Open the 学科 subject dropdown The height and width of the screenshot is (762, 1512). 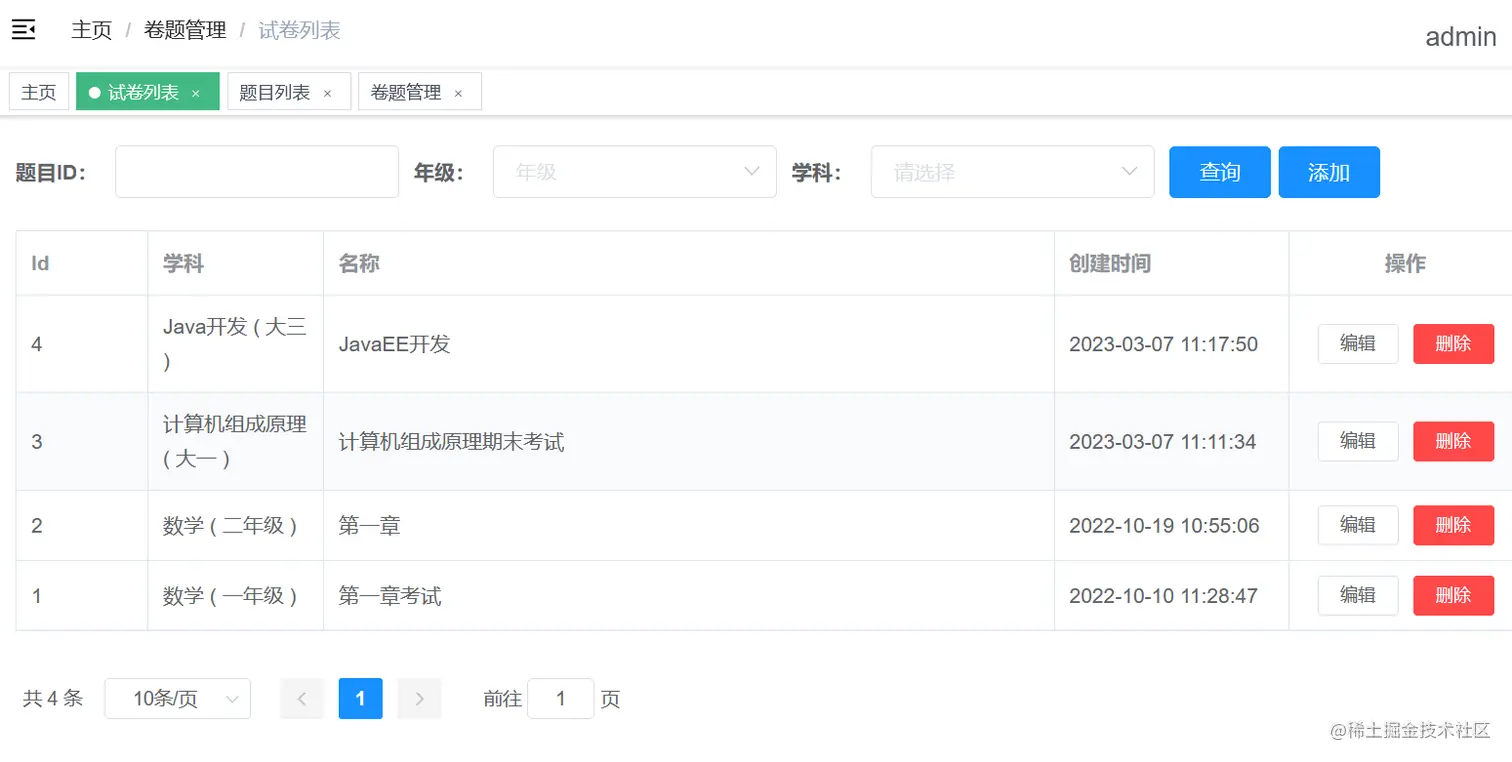pos(1011,172)
